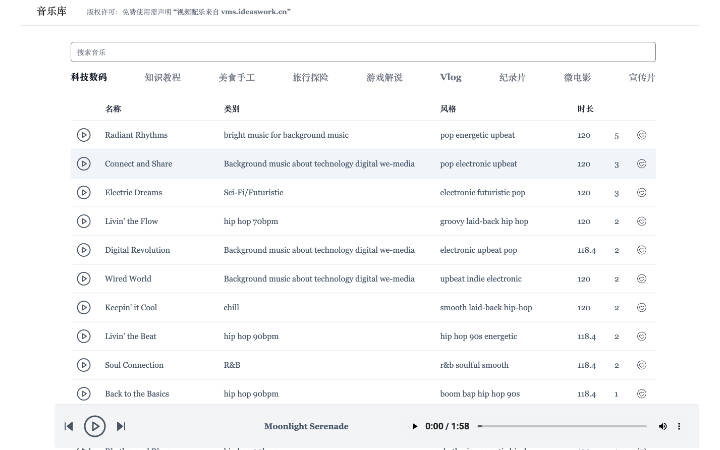Mute the audio with the speaker icon
The height and width of the screenshot is (450, 720).
coord(662,426)
